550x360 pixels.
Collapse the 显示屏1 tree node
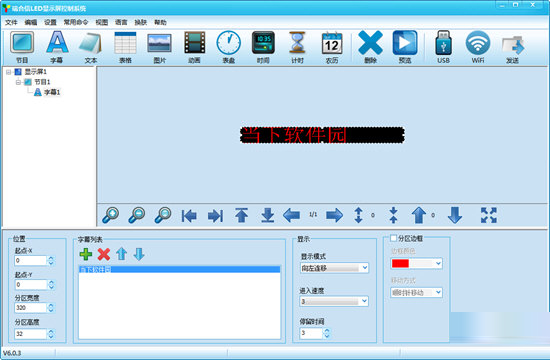pos(8,72)
